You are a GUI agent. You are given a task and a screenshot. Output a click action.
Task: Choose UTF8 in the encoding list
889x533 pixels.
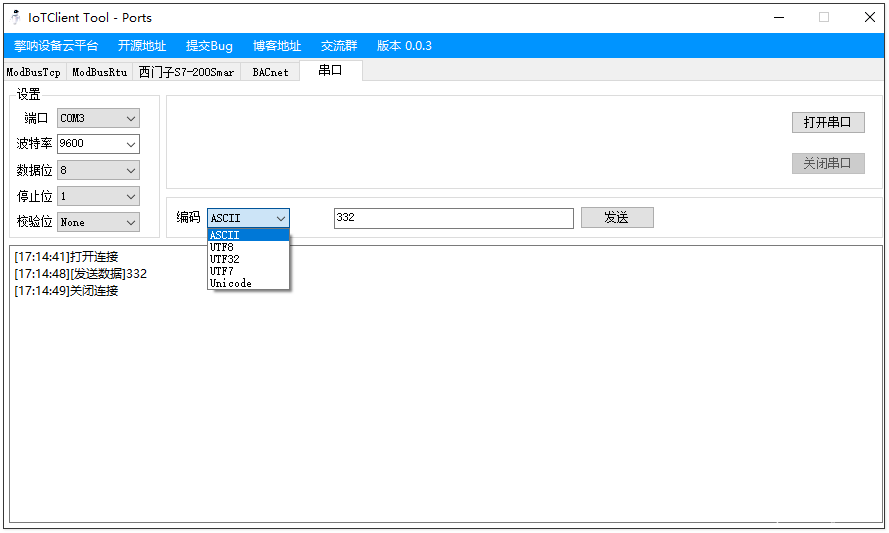coord(248,247)
